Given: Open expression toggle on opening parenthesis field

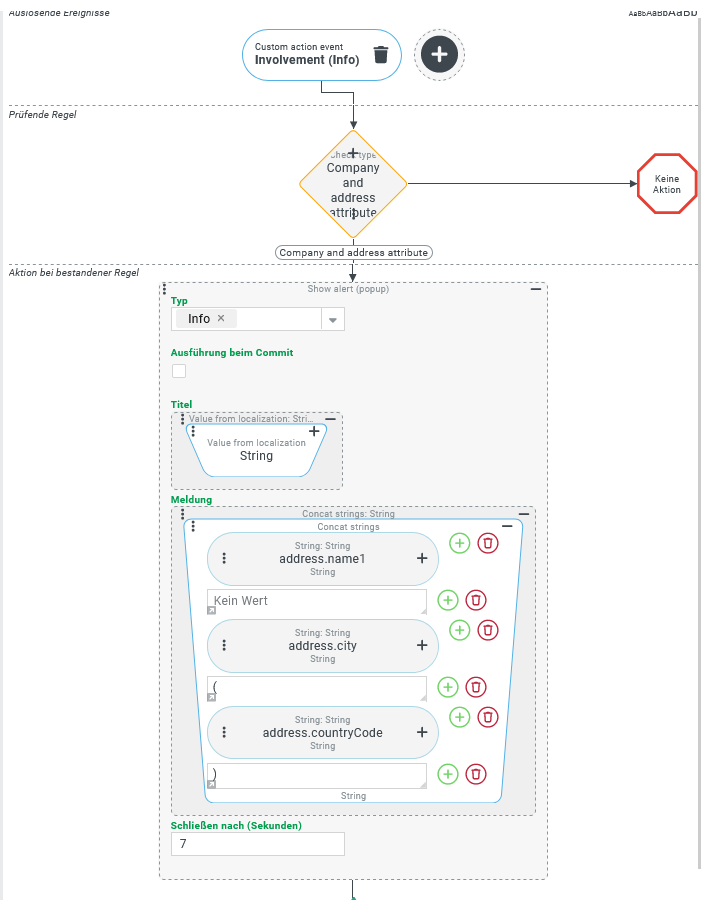Looking at the screenshot, I should pos(211,697).
